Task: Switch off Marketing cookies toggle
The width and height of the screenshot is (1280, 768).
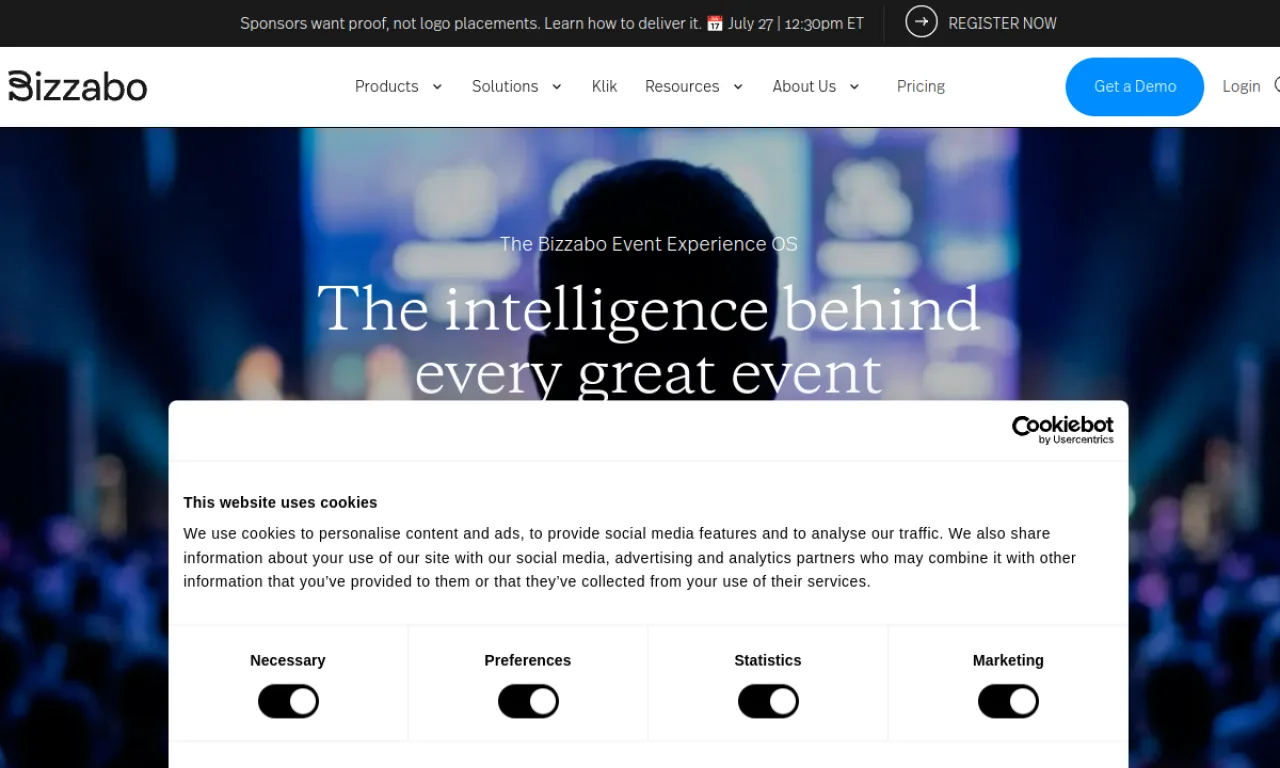Action: [1008, 701]
